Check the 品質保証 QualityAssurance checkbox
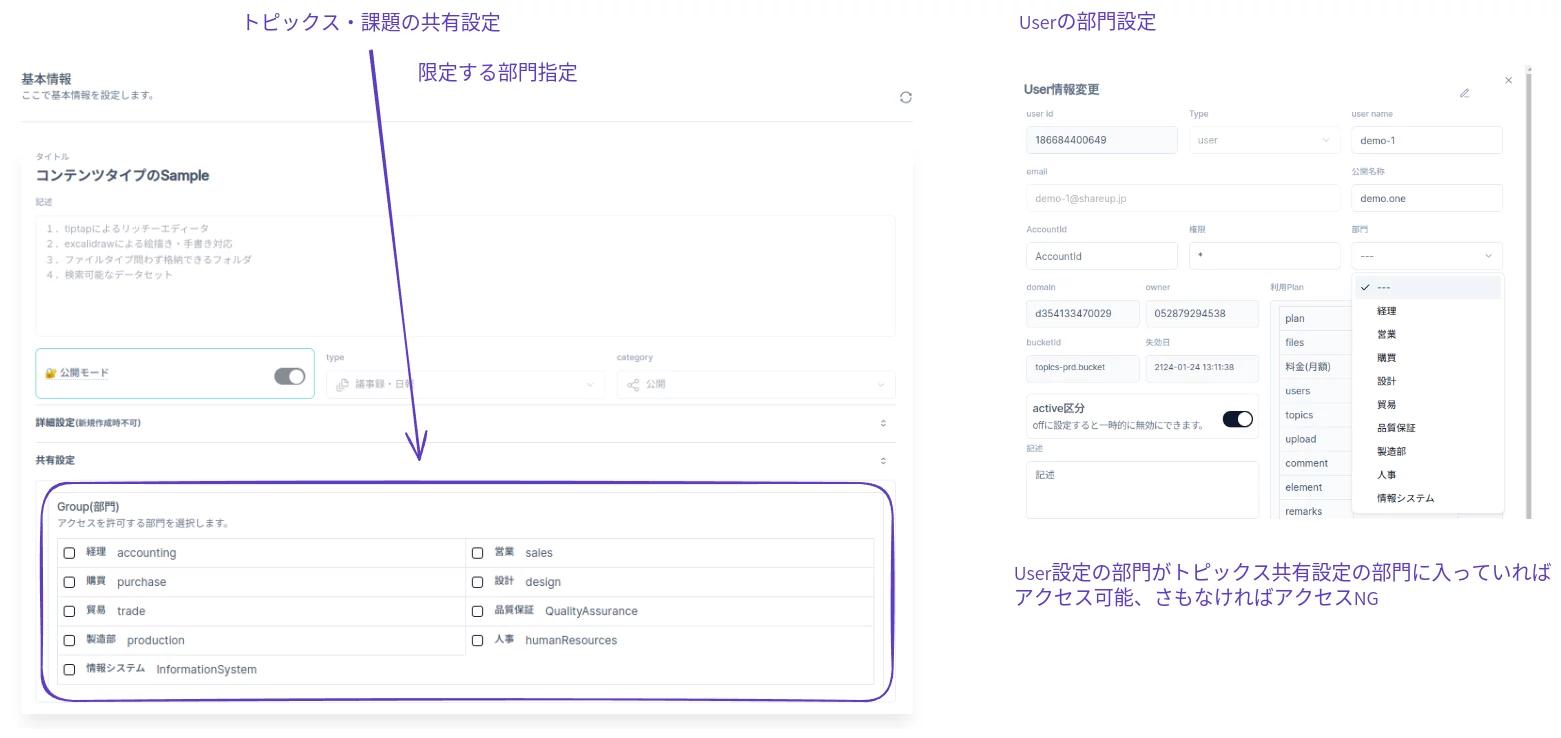This screenshot has height=738, width=1561. click(477, 611)
